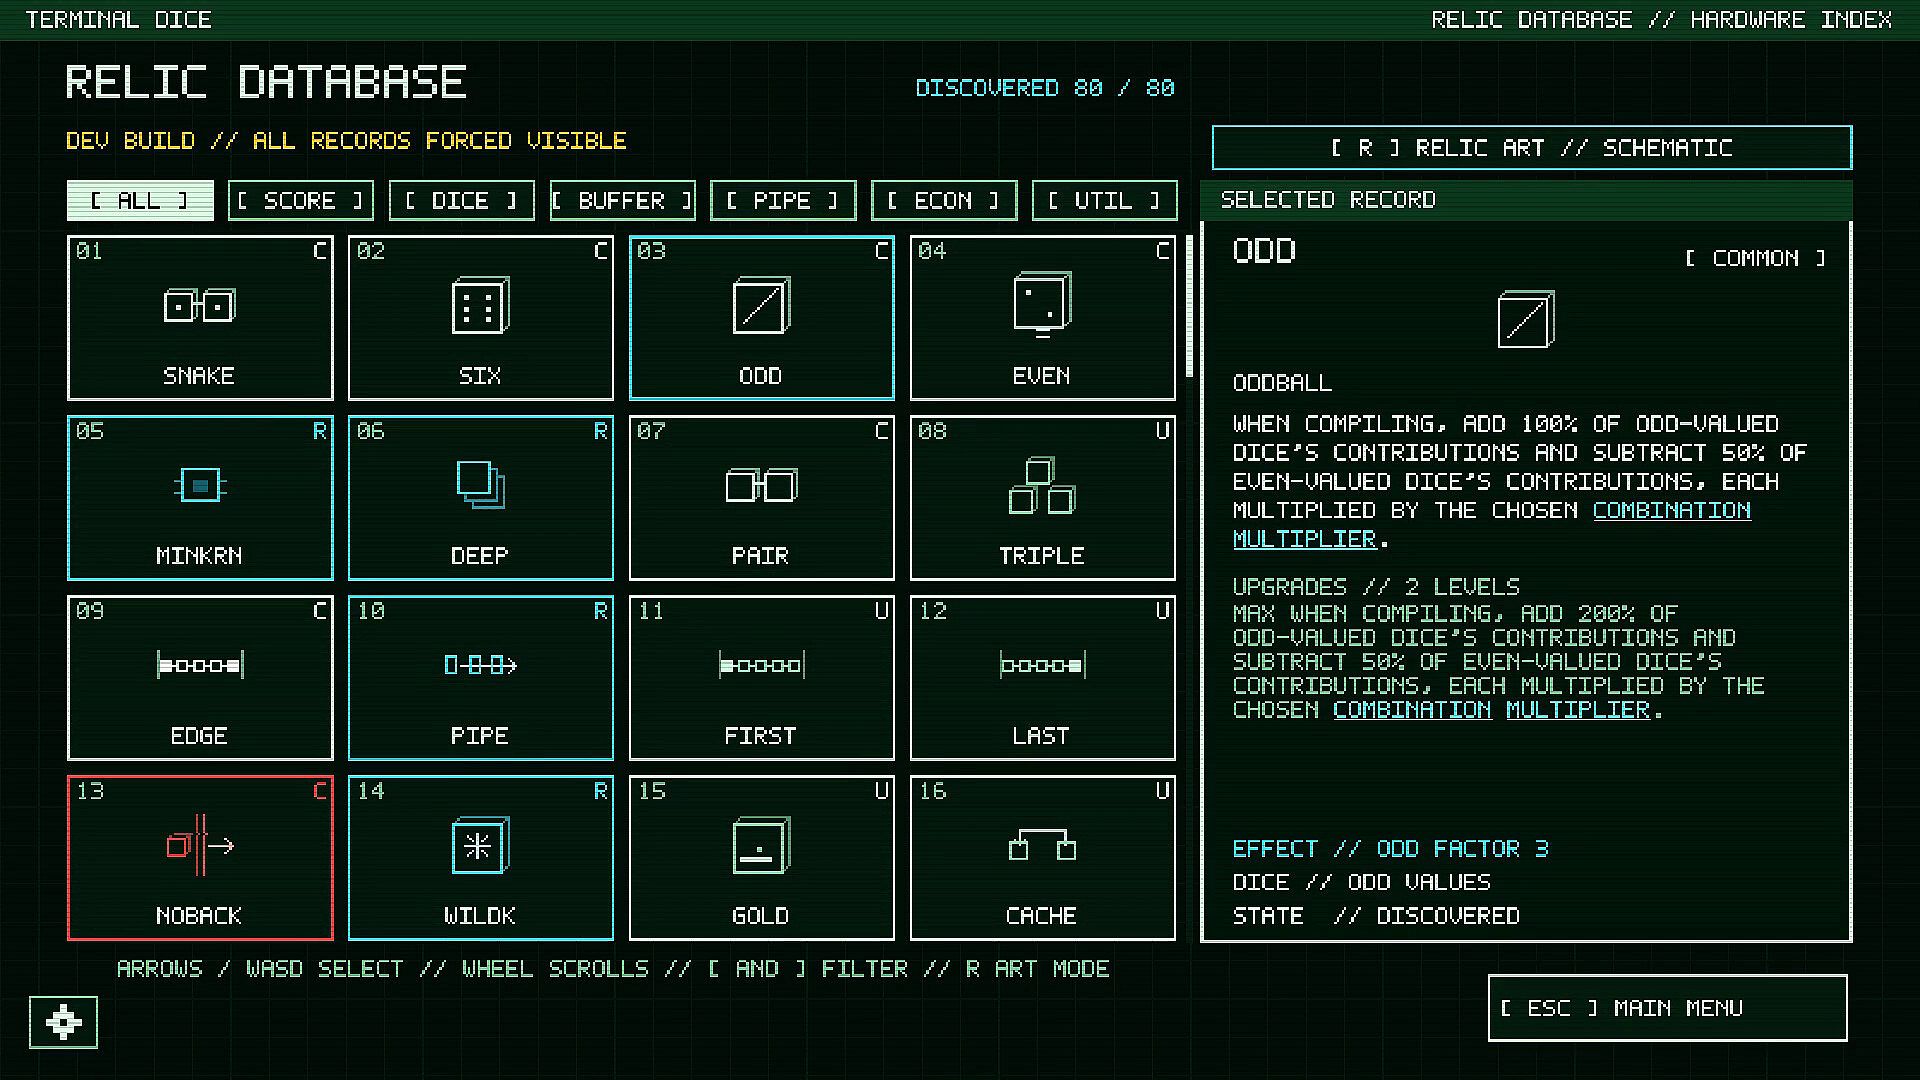
Task: Pick the PIPE arrow relic icon
Action: click(480, 665)
